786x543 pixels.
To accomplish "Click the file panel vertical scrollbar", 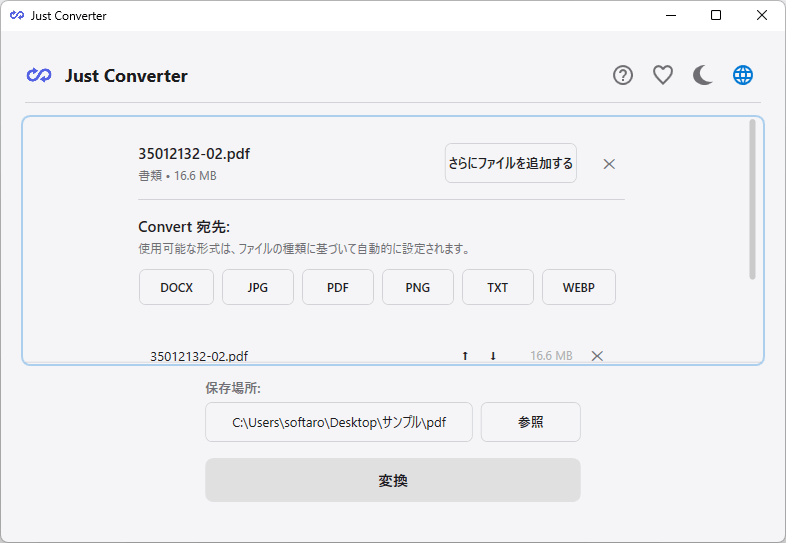I will point(752,199).
